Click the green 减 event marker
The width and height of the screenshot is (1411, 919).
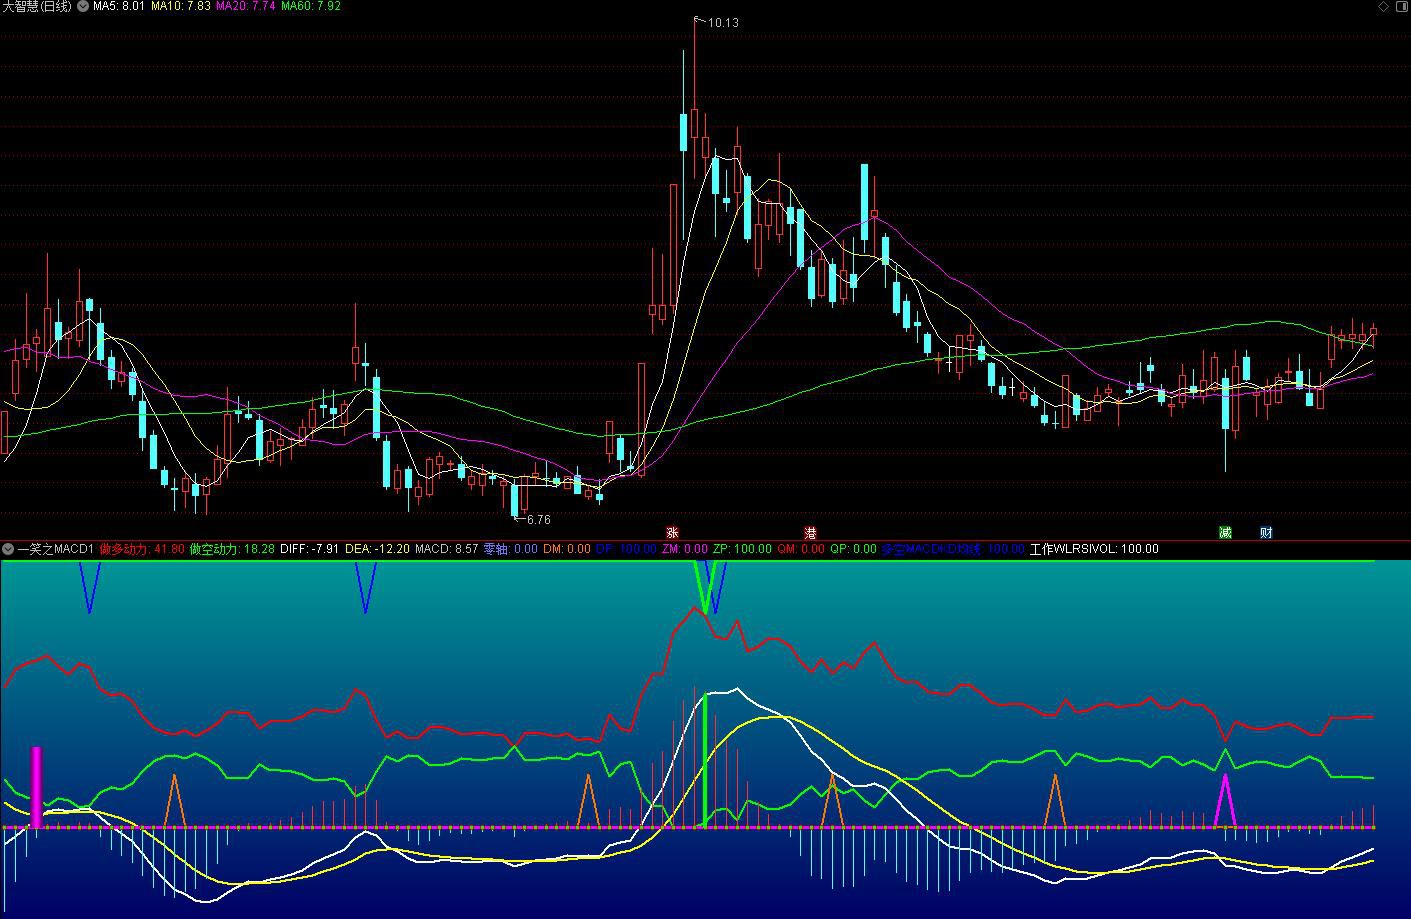[x=1224, y=533]
